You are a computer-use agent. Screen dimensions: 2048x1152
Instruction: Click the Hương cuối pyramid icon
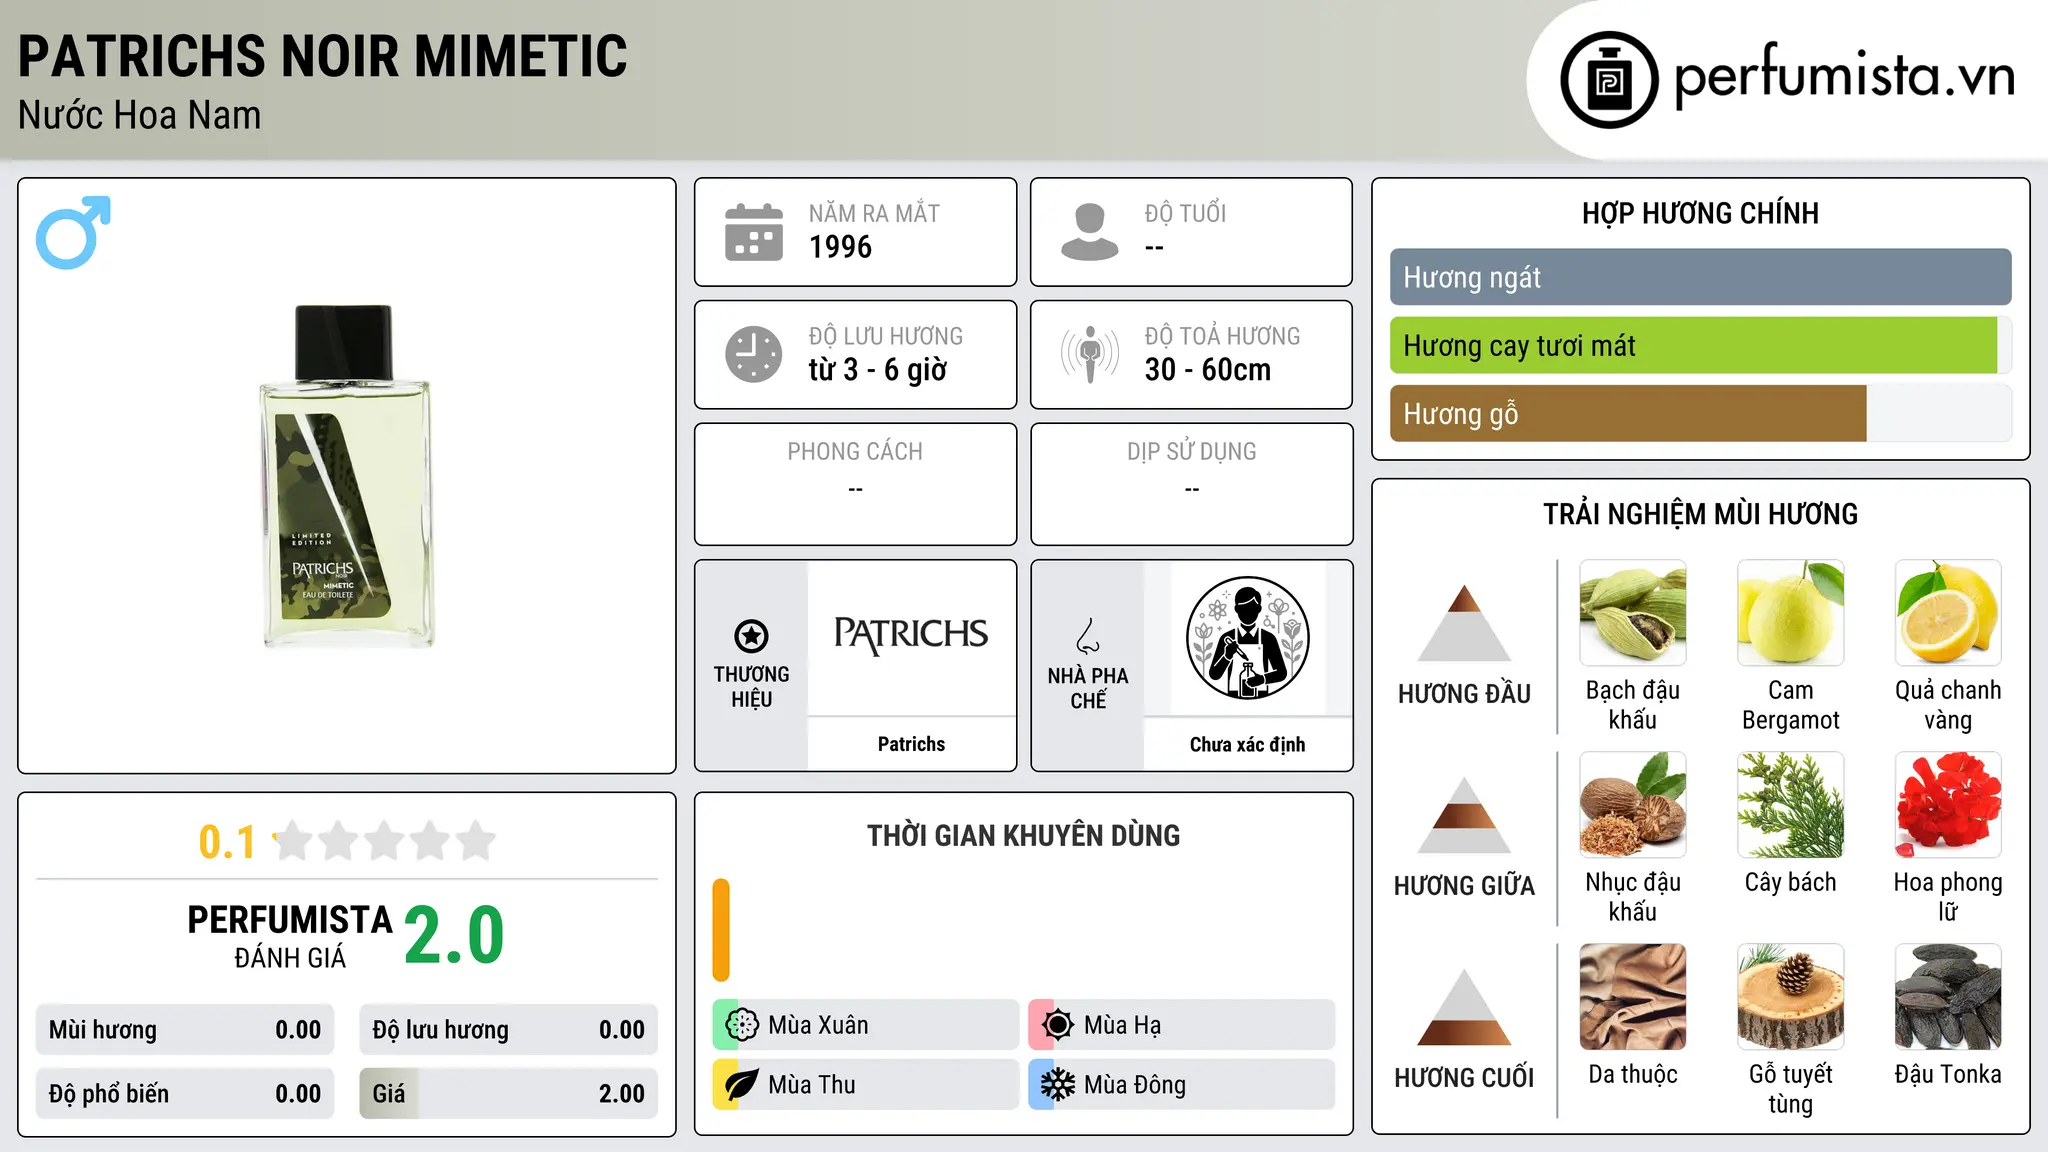pyautogui.click(x=1464, y=1007)
